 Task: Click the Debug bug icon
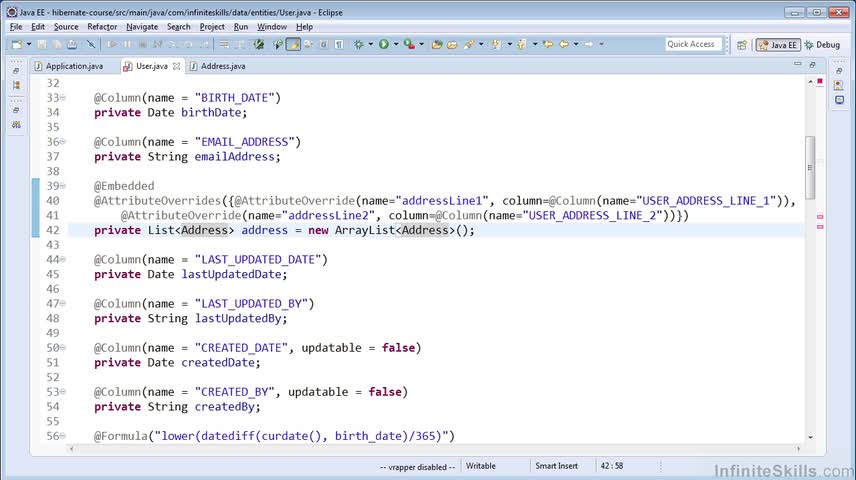point(359,44)
